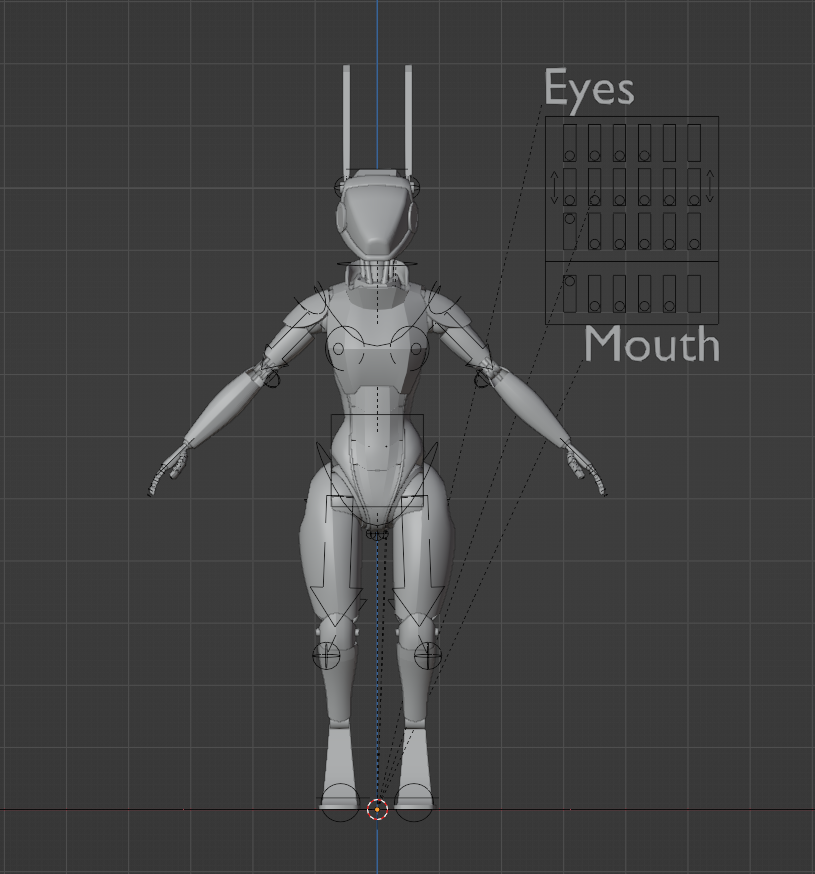Image resolution: width=815 pixels, height=874 pixels.
Task: Select the first slider knob in the top Eyes row
Action: pos(569,156)
